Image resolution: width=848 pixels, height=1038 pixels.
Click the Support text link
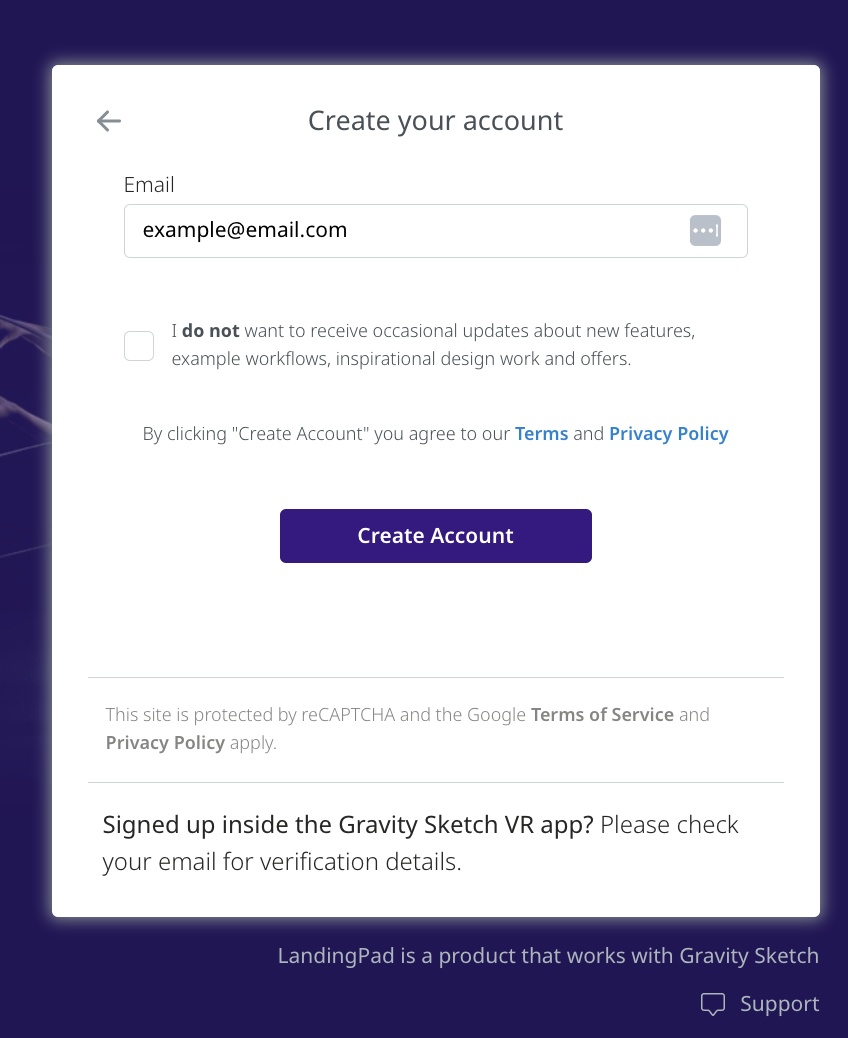[x=780, y=1004]
